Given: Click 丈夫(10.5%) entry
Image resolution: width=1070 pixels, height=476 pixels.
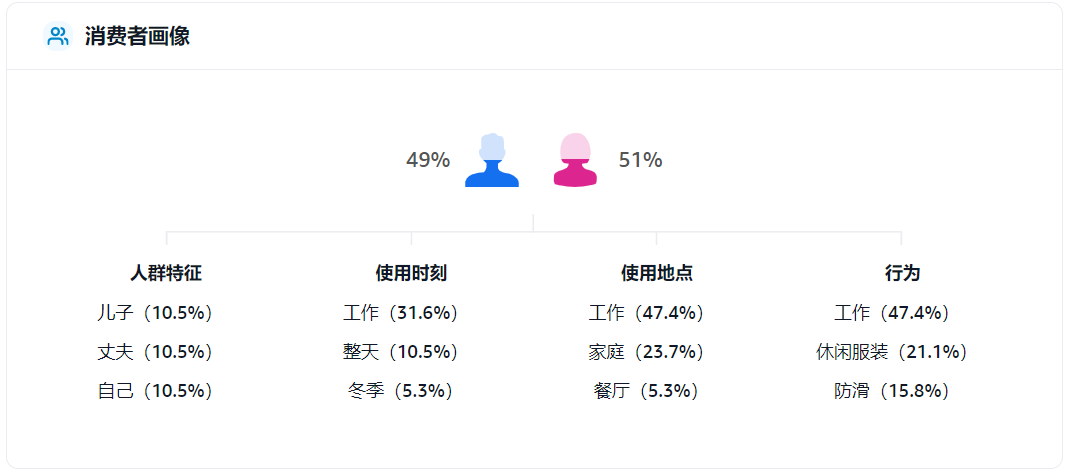Looking at the screenshot, I should tap(156, 353).
